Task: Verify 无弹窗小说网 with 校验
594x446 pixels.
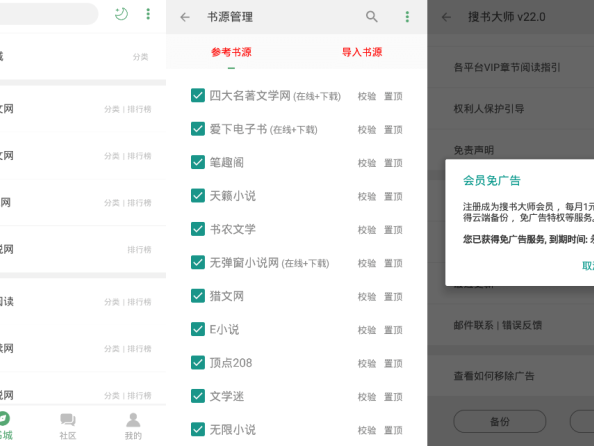Action: (367, 263)
